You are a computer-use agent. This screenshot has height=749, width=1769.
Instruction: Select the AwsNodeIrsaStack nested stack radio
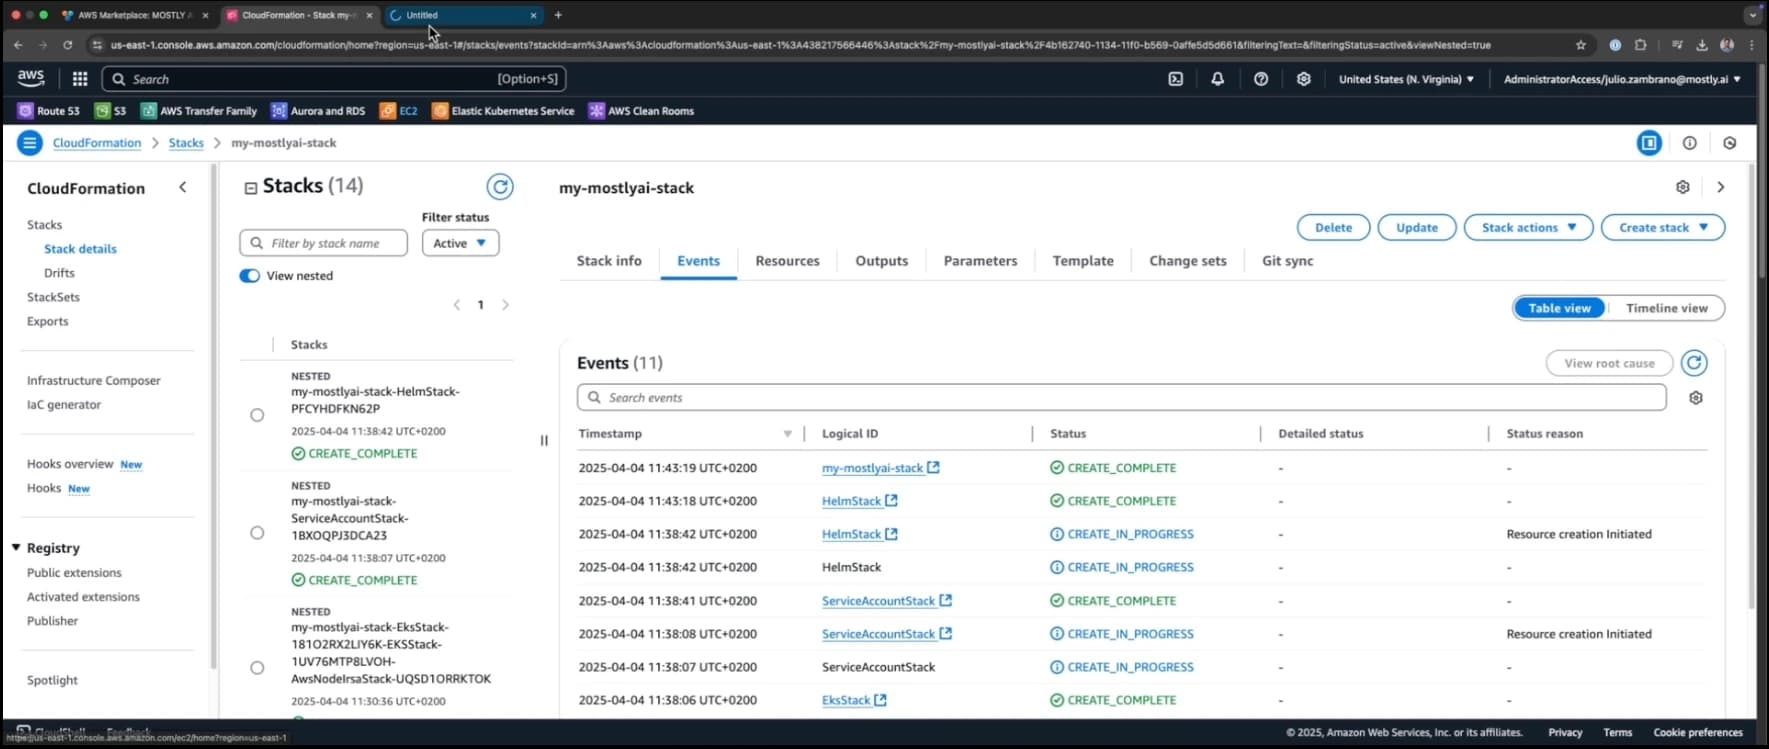tap(257, 668)
